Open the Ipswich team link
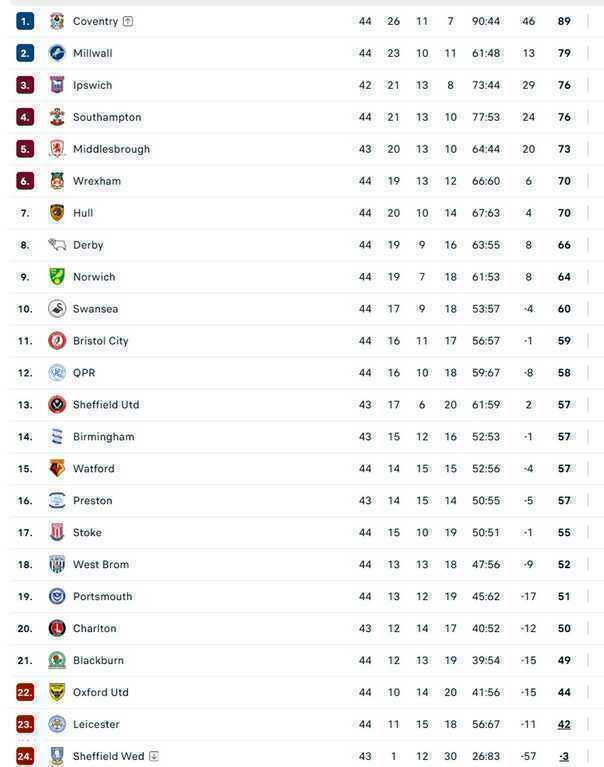The image size is (604, 767). click(x=92, y=85)
